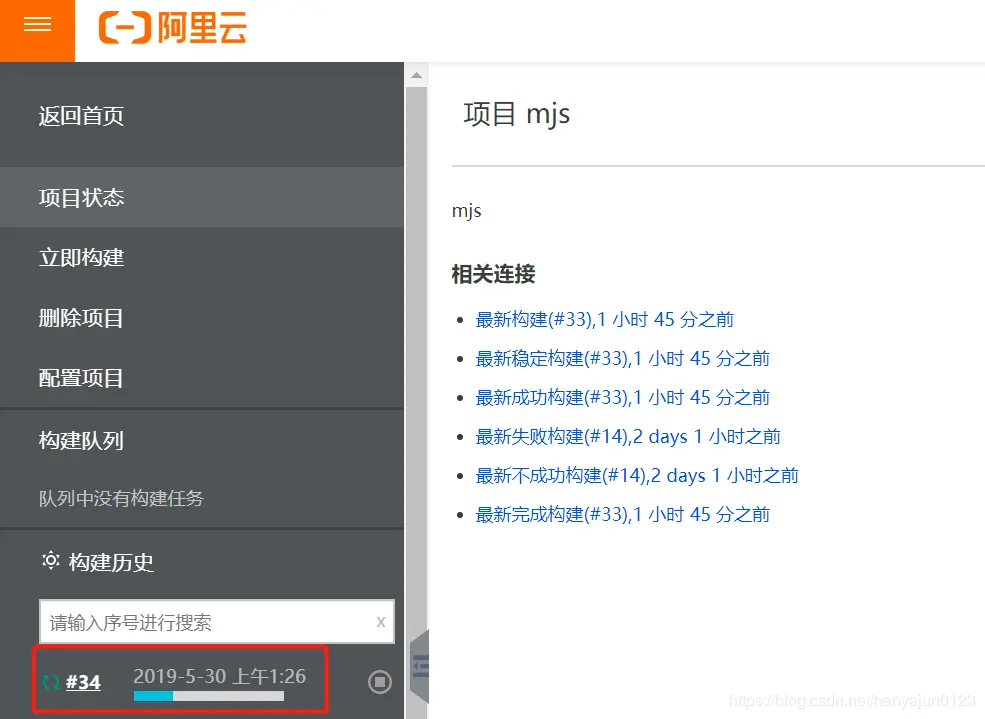Click the sidebar collapse handle
Image resolution: width=985 pixels, height=719 pixels.
(x=420, y=666)
